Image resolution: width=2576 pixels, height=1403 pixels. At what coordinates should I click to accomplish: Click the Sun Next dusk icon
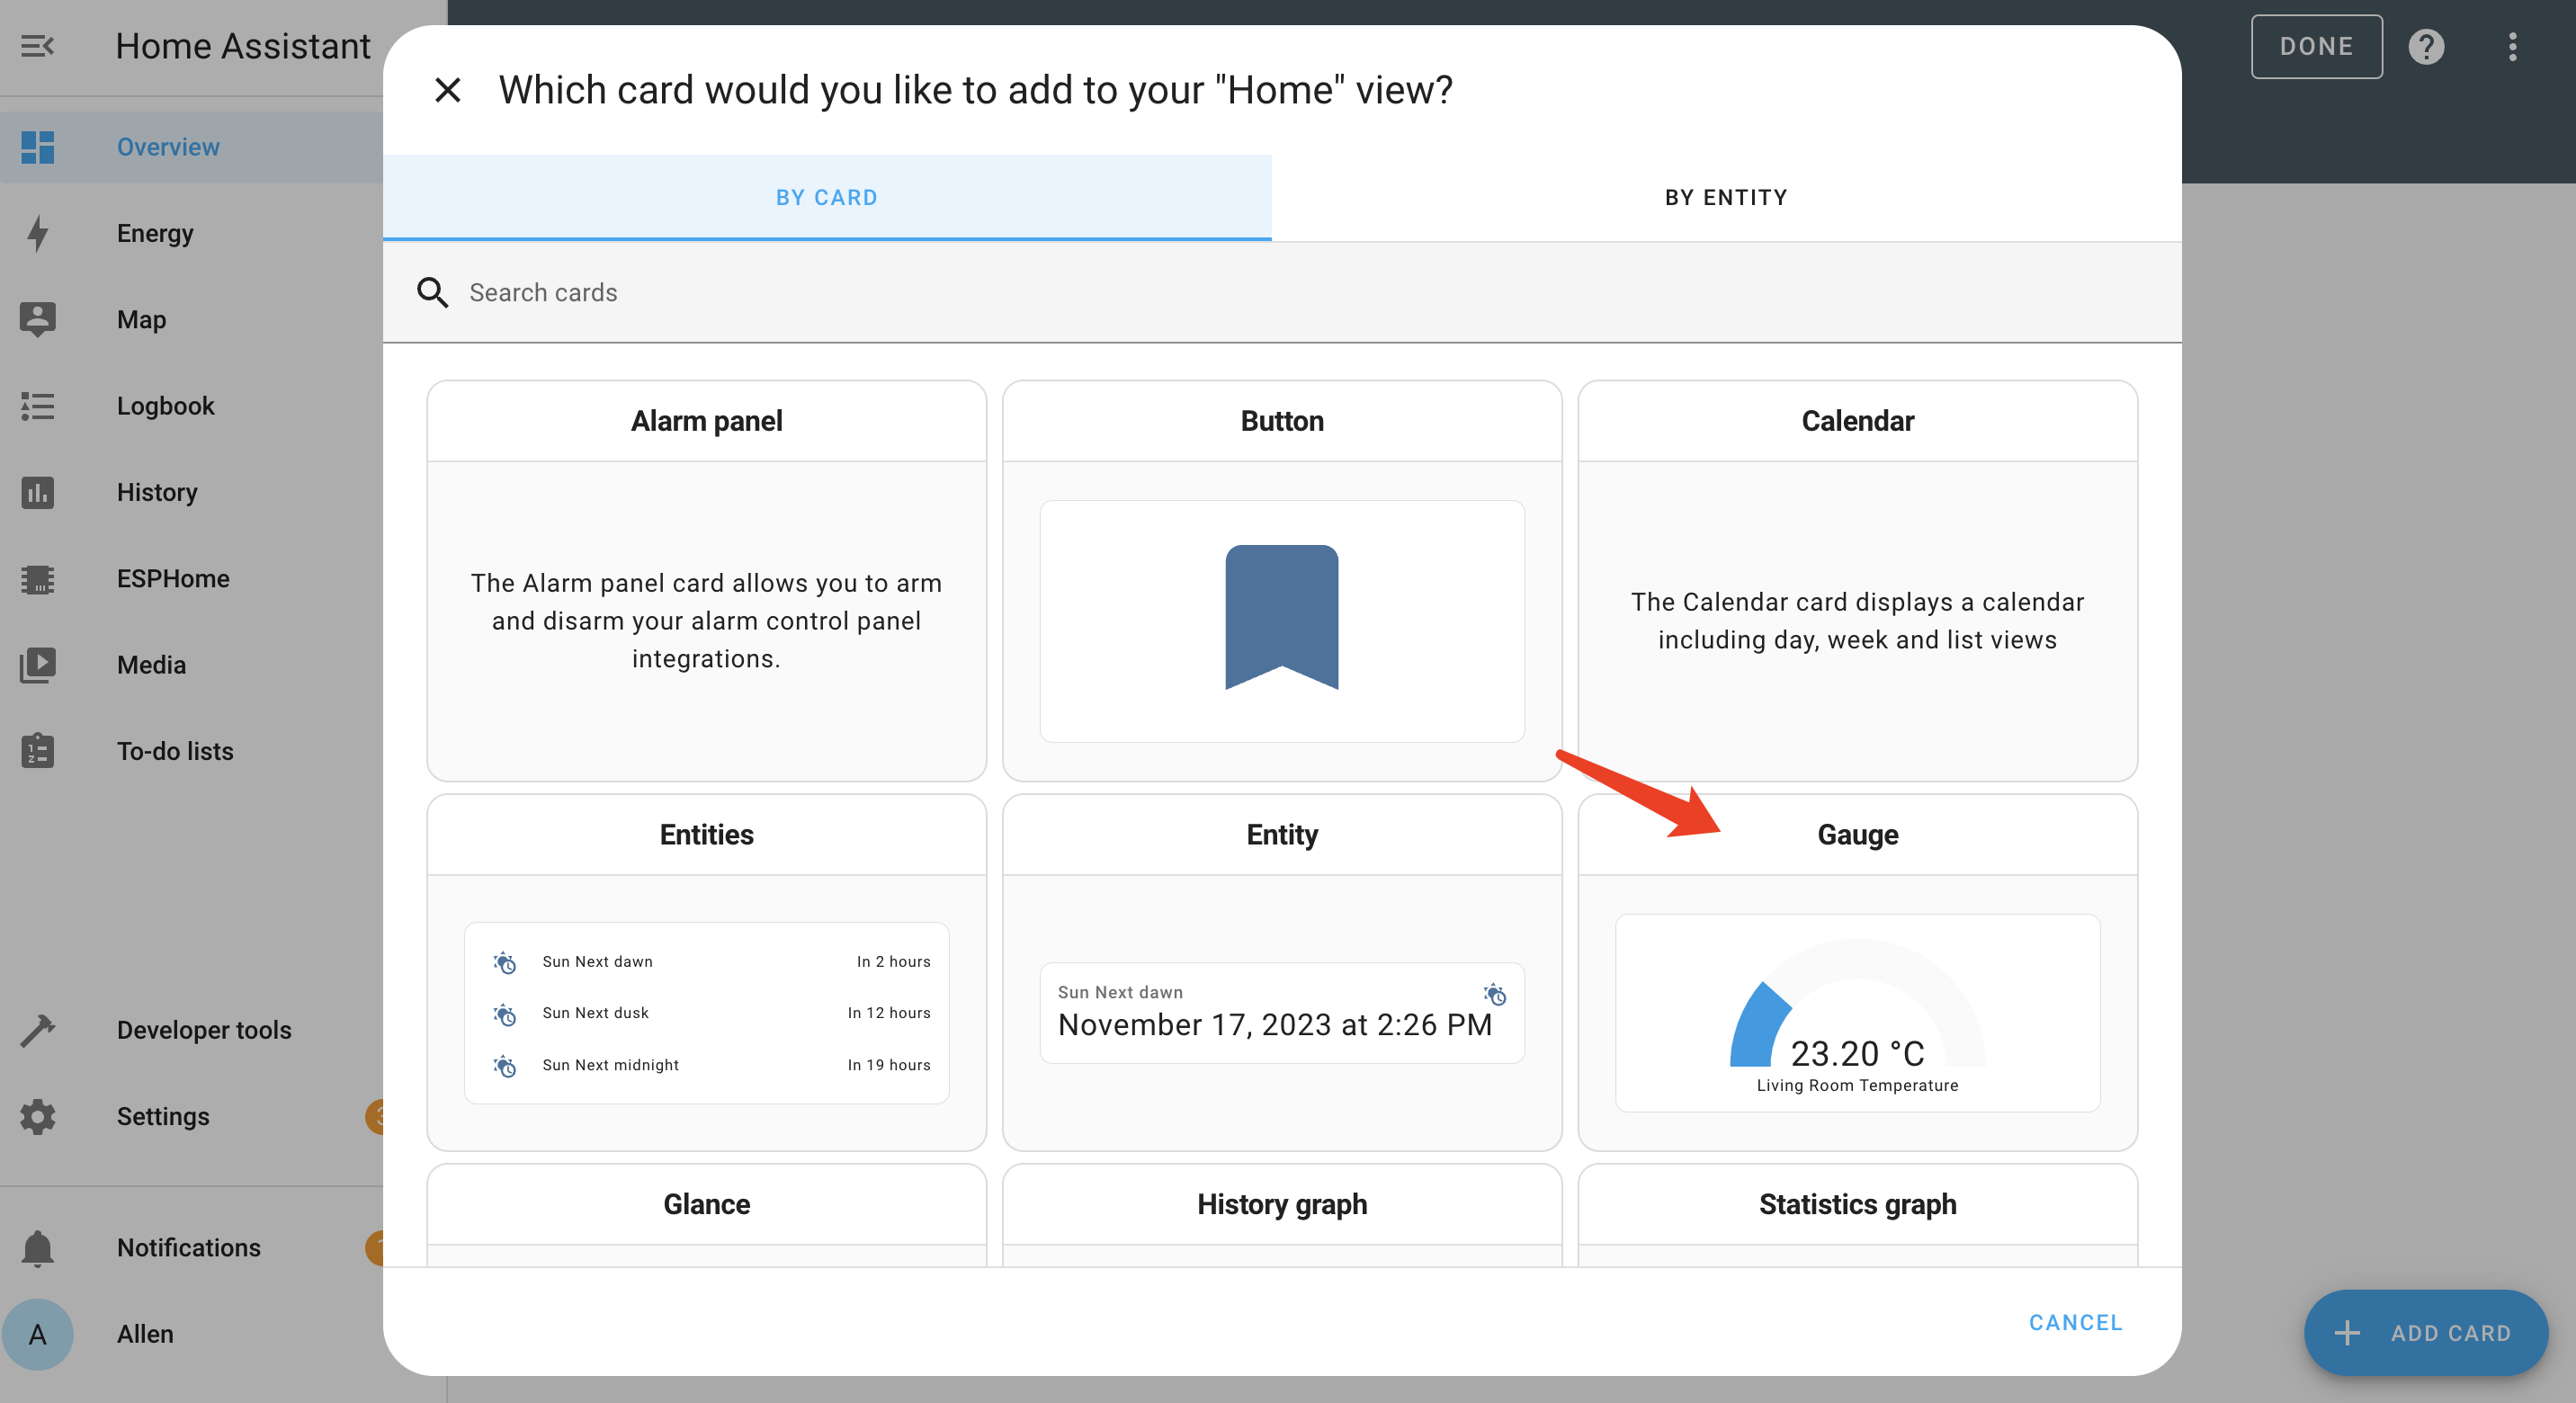[505, 1014]
